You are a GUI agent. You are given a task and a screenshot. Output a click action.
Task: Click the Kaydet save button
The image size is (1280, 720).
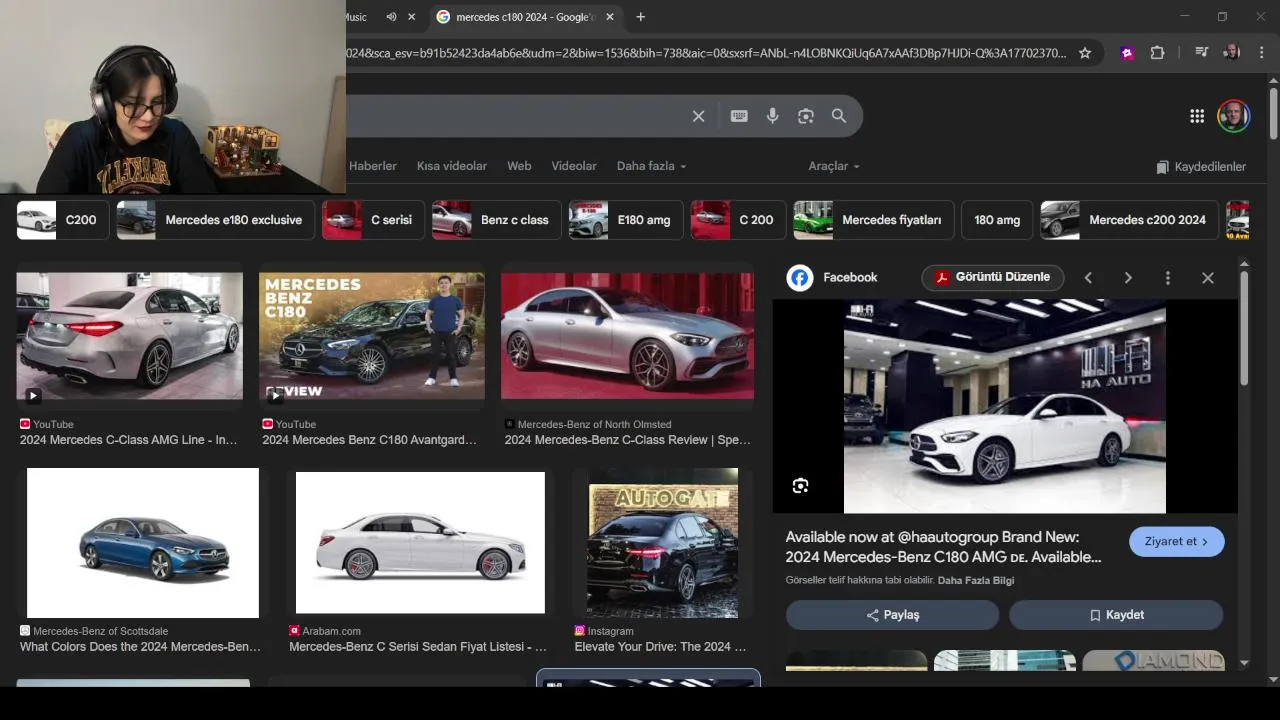1116,615
